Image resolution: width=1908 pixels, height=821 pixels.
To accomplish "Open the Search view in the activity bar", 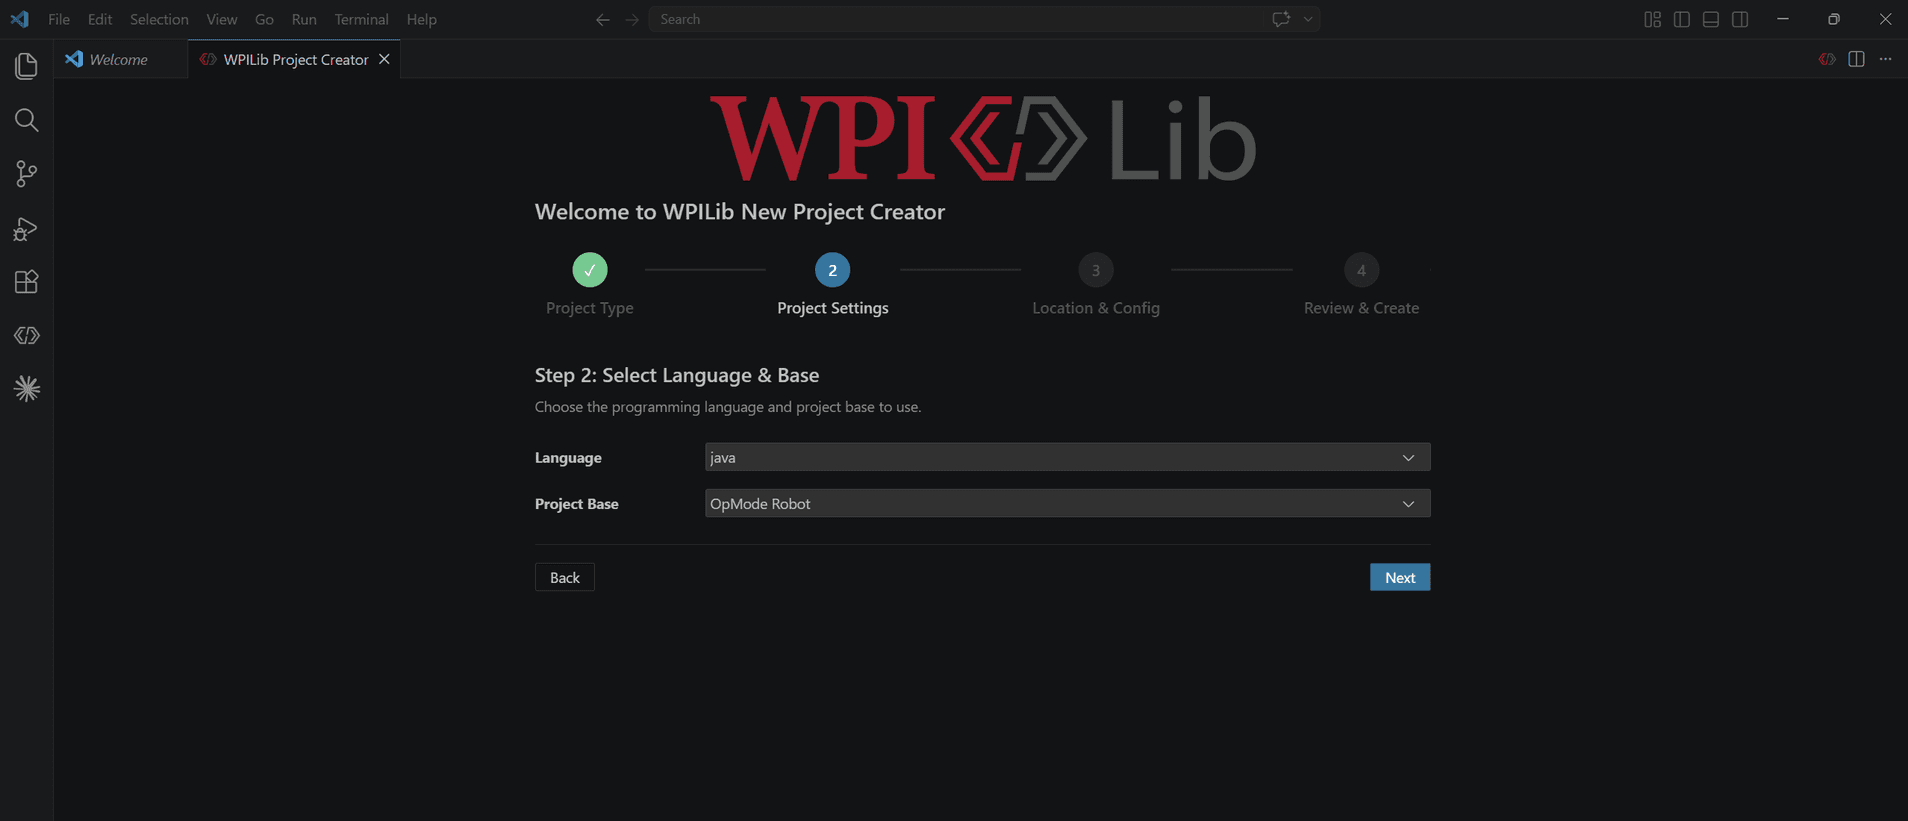I will pos(27,120).
